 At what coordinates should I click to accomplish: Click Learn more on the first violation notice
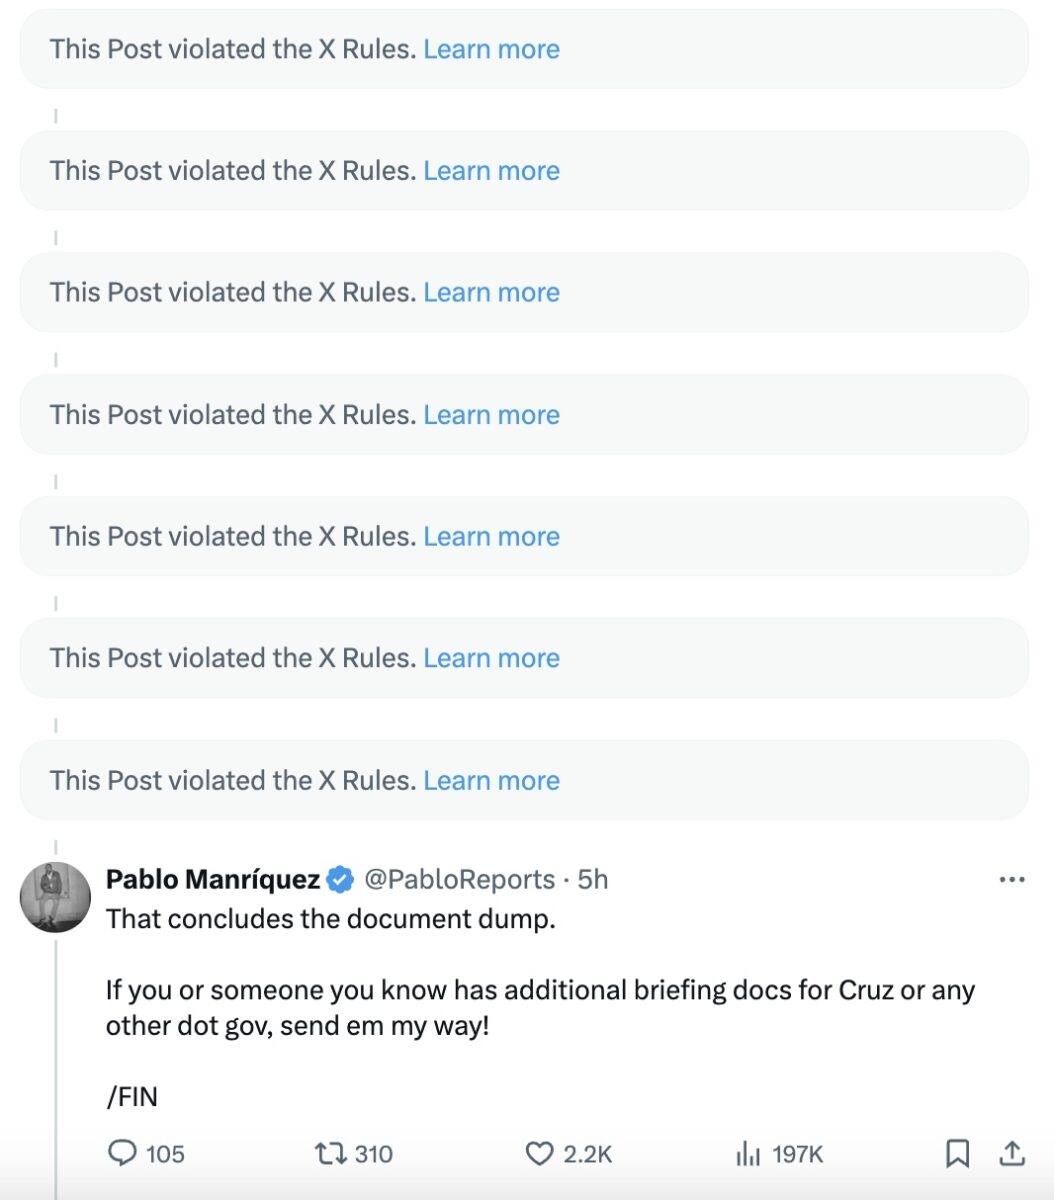(x=491, y=49)
